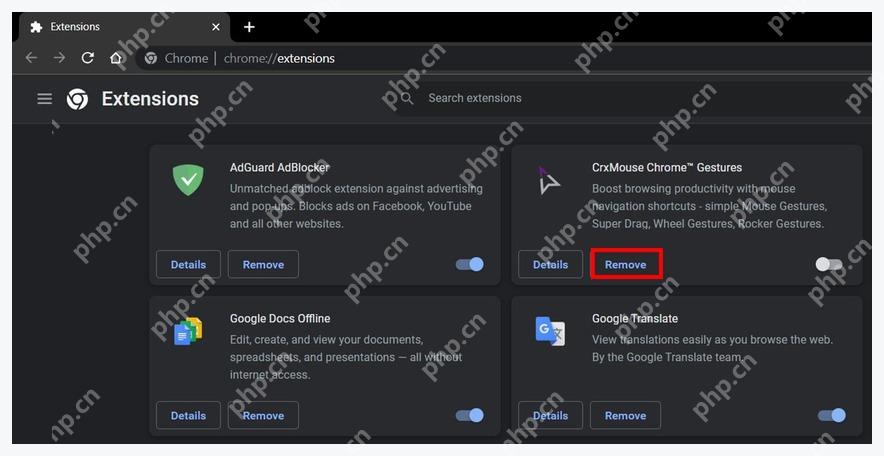This screenshot has height=456, width=884.
Task: Click the 'View translations easily' description
Action: click(x=712, y=348)
